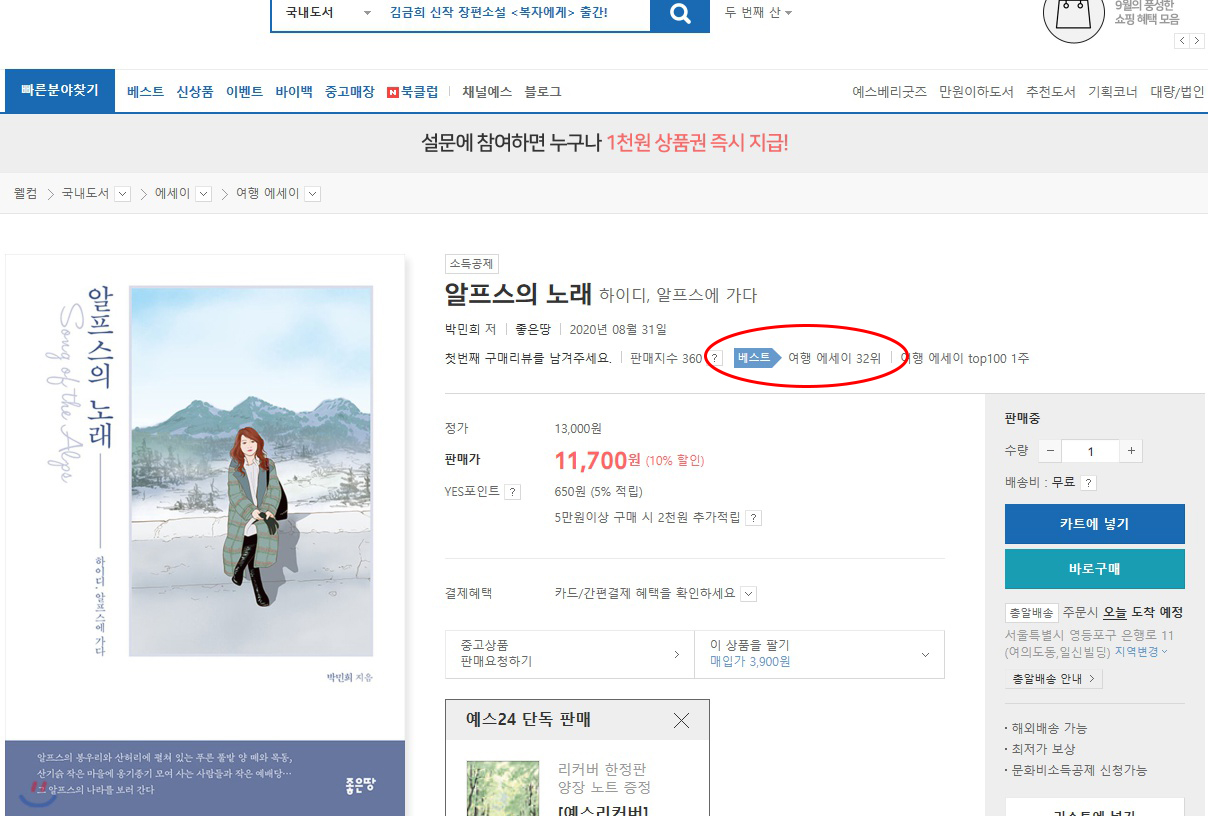Click the 바로구매 button
Image resolution: width=1208 pixels, height=816 pixels.
tap(1095, 569)
